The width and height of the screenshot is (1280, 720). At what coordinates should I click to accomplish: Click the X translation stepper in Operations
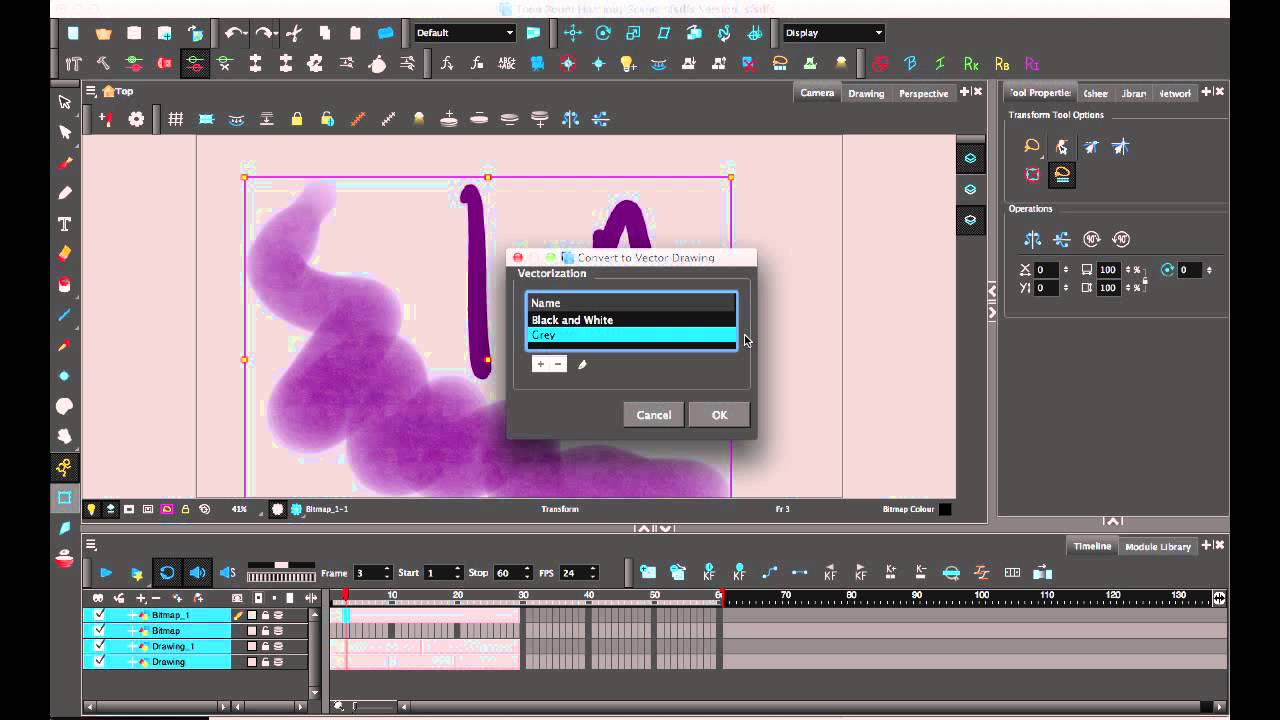(1065, 270)
